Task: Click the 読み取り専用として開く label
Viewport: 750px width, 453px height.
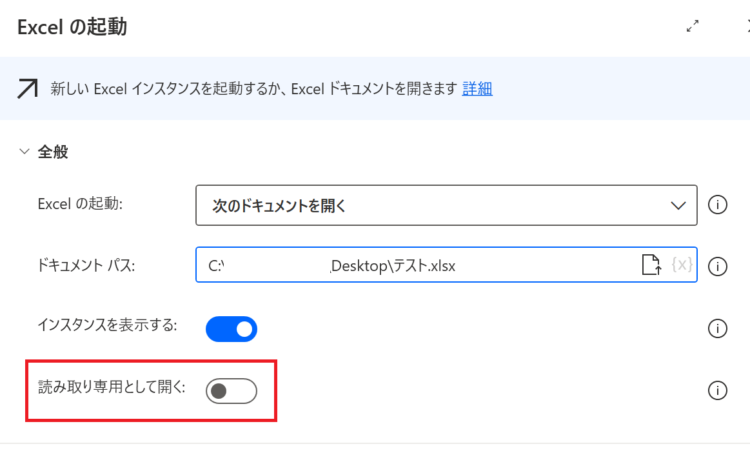Action: 111,387
